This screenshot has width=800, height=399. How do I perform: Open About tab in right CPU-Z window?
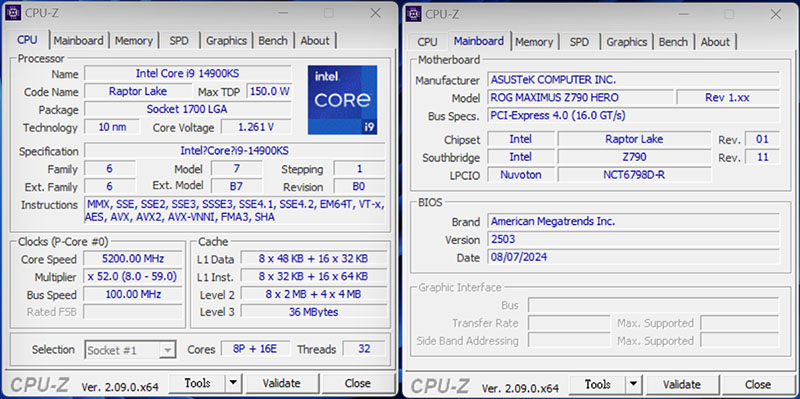tap(715, 41)
